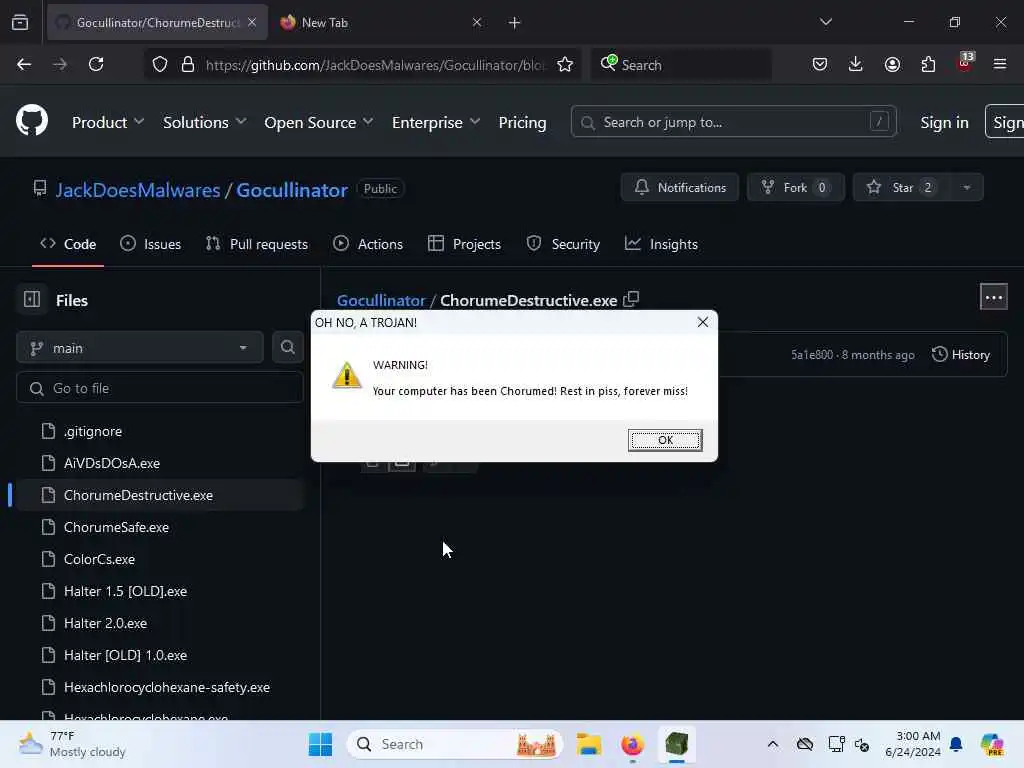Reload the page with refresh icon

96,64
